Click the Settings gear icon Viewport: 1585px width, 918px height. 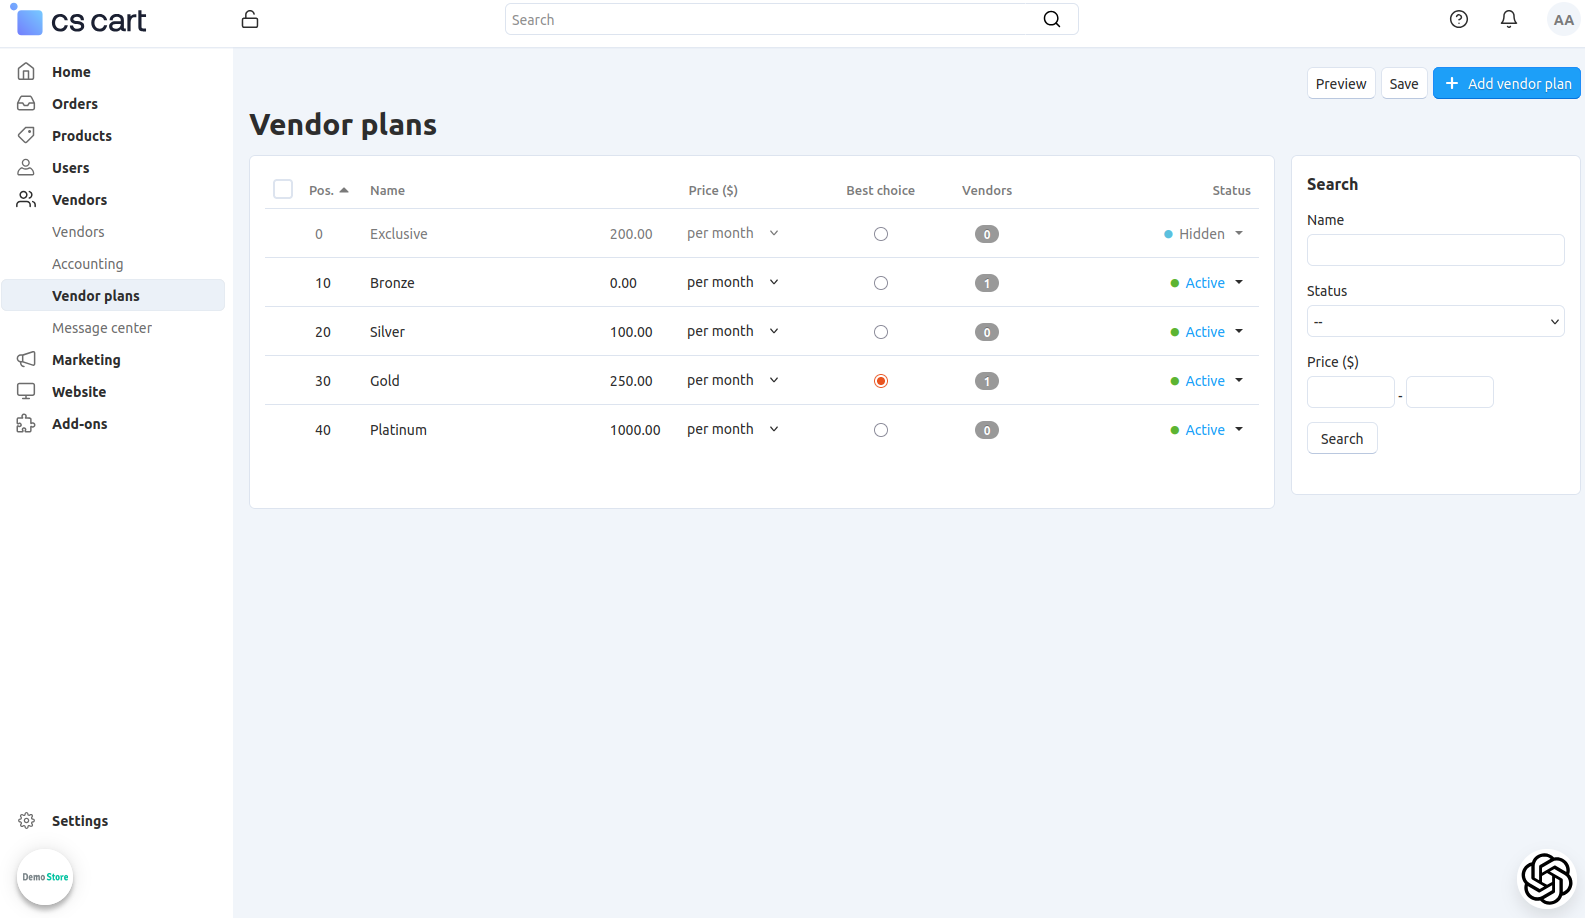click(27, 821)
